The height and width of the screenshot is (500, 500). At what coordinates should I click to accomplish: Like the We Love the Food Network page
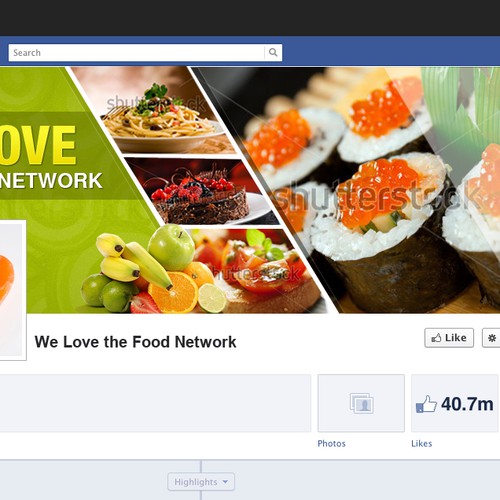(x=449, y=338)
